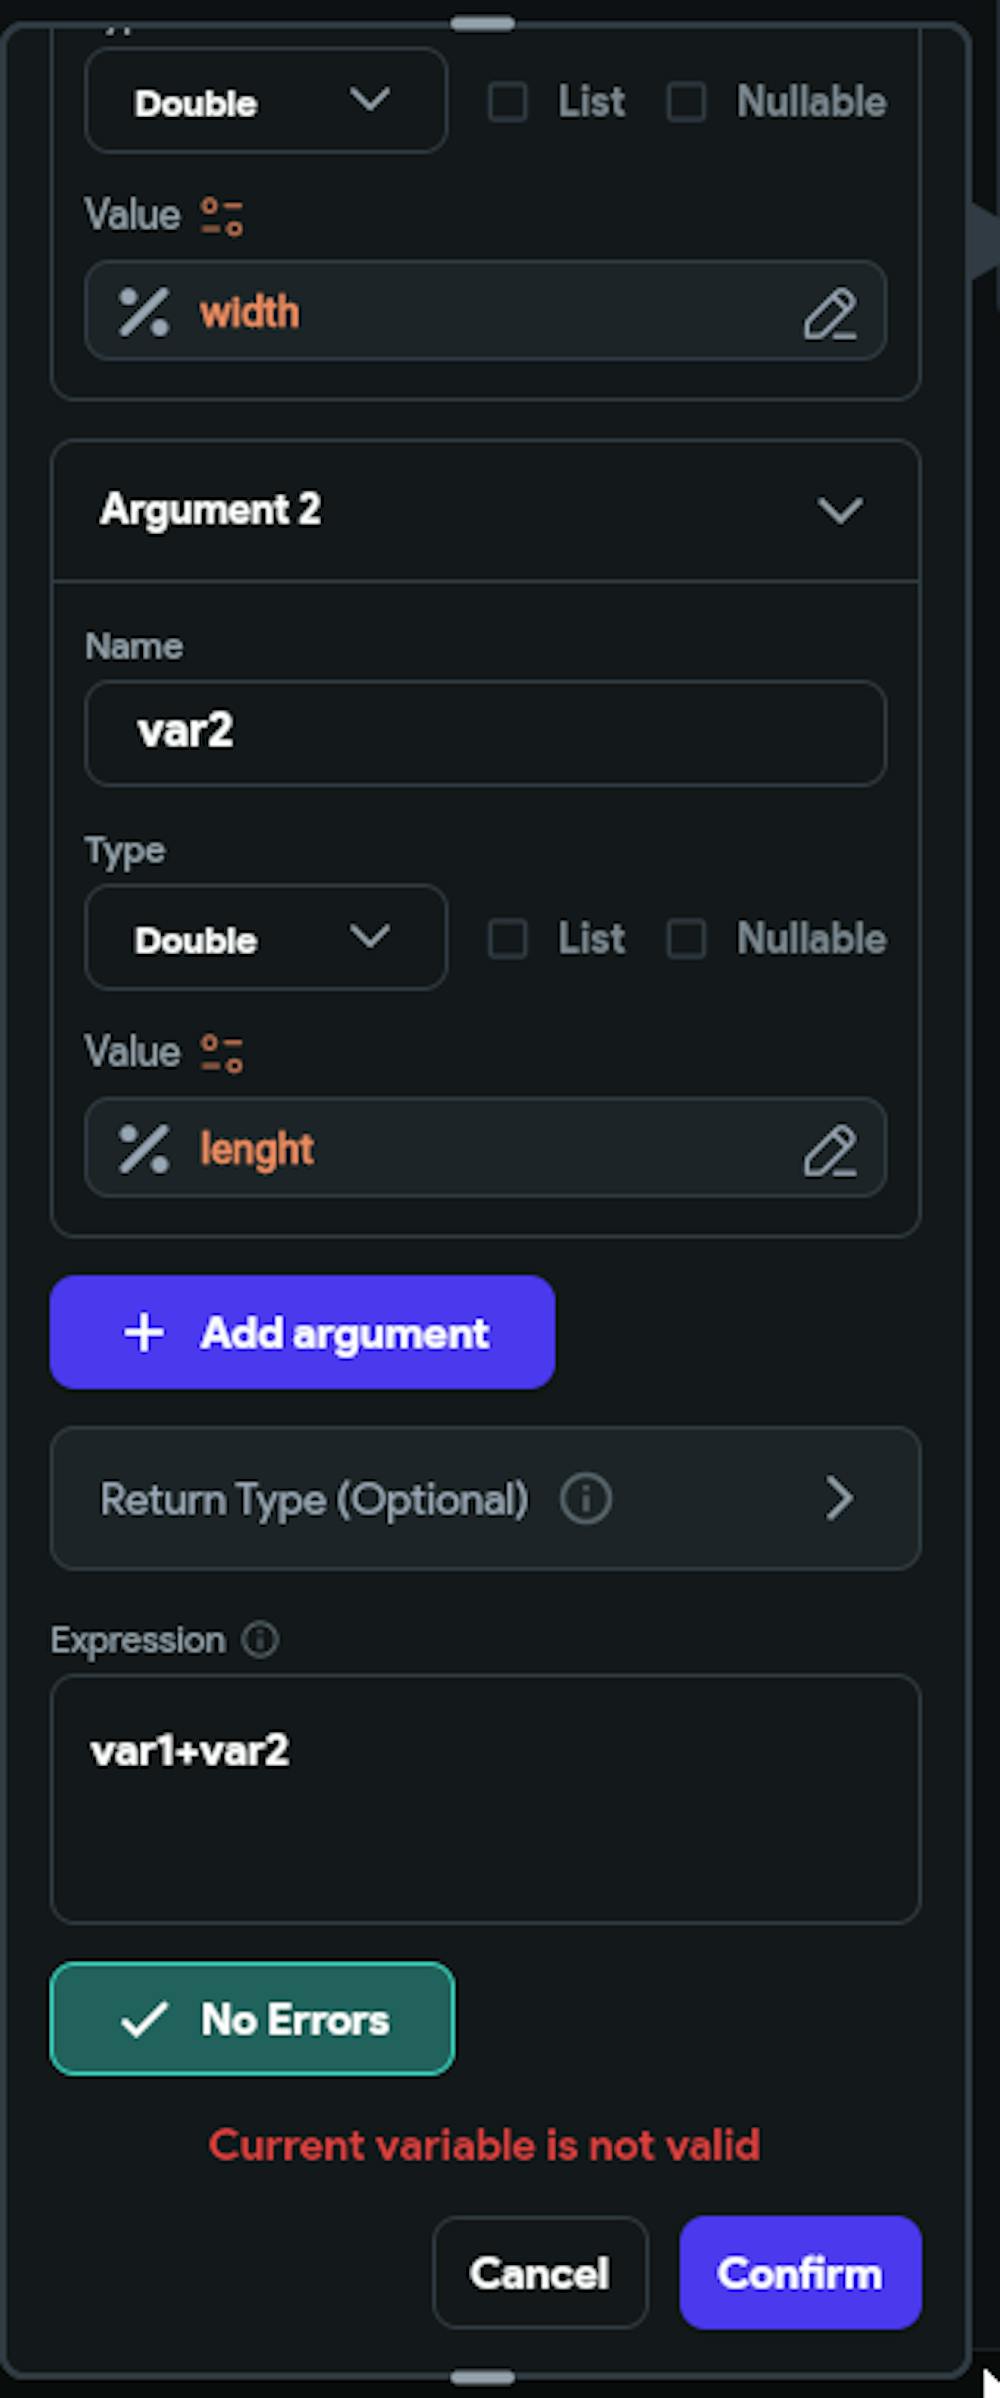The height and width of the screenshot is (2398, 1000).
Task: Click the variable binding icon next to width
Action: (x=143, y=313)
